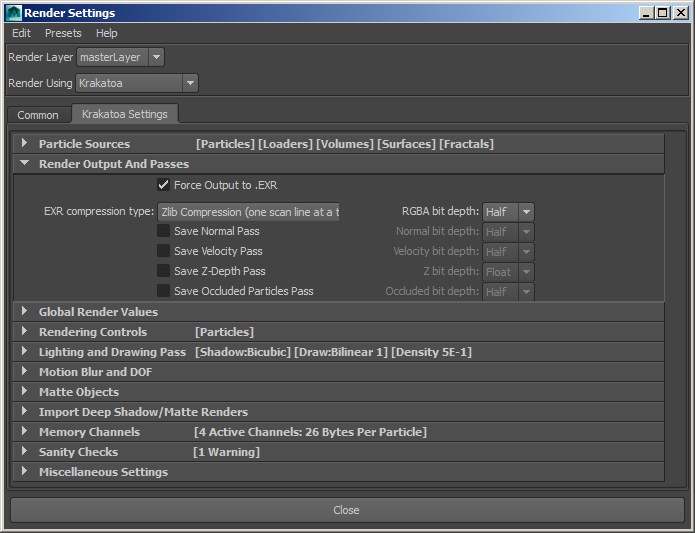Click the 'RGBA bit depth:' label
This screenshot has width=695, height=533.
(x=440, y=211)
